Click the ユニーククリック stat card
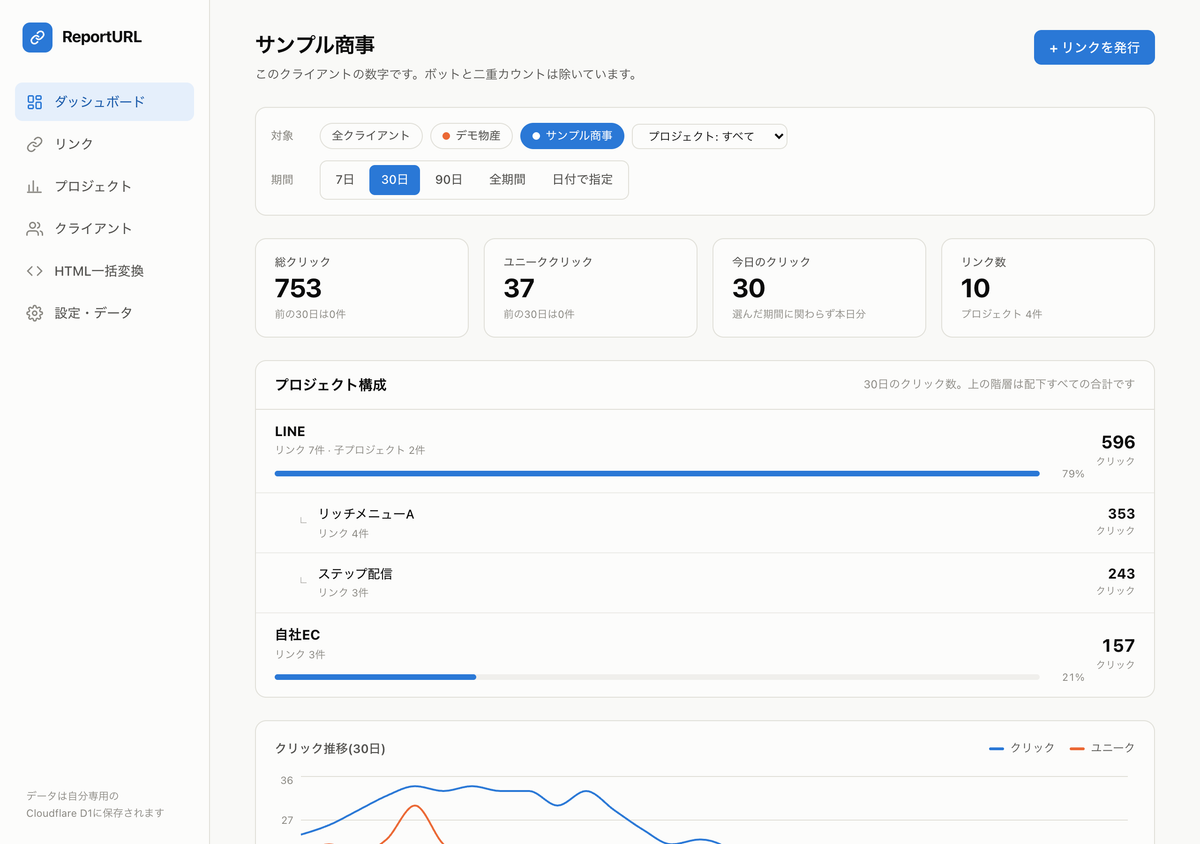 point(590,288)
